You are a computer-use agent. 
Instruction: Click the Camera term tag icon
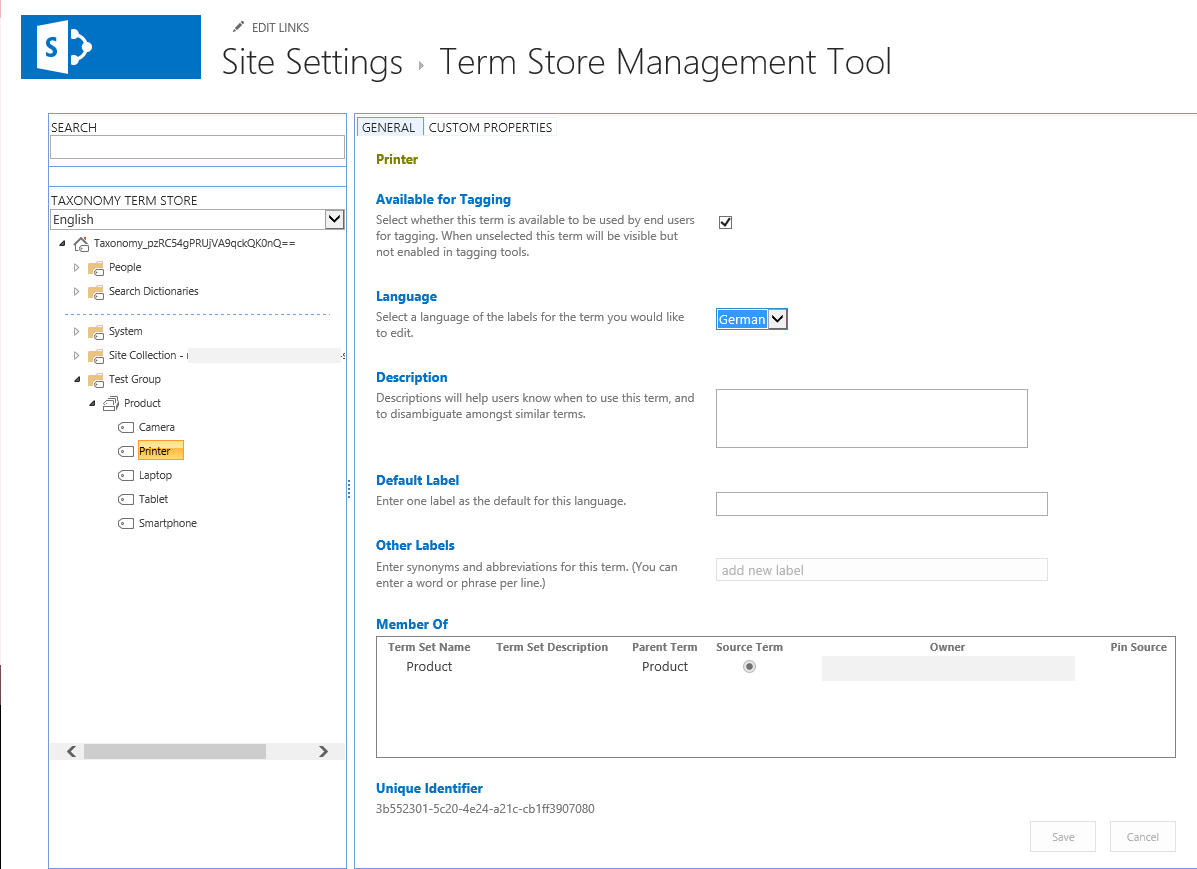click(126, 428)
